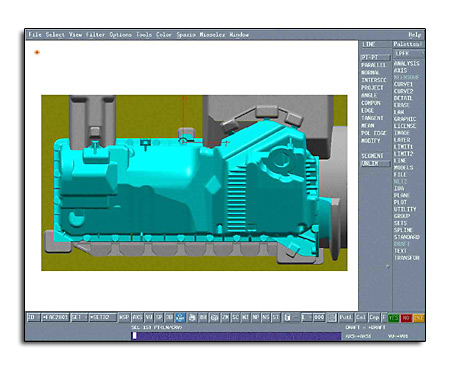This screenshot has width=450, height=370.
Task: Click the WSP toolbar button
Action: 124,318
